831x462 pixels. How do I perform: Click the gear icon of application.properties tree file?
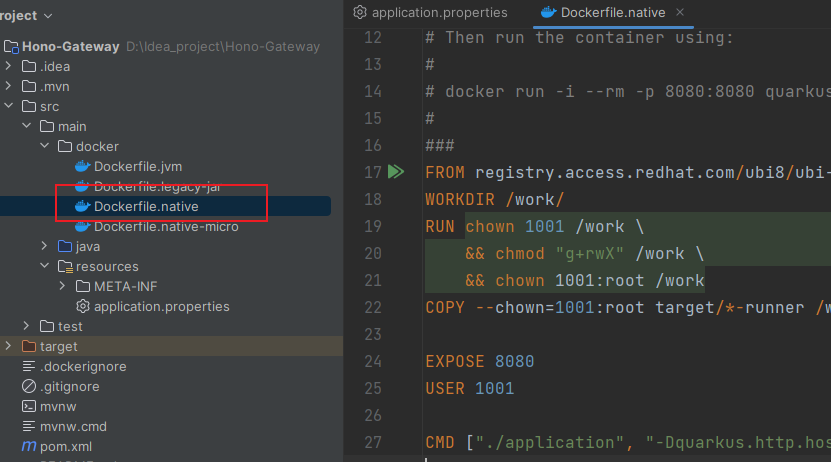[84, 306]
